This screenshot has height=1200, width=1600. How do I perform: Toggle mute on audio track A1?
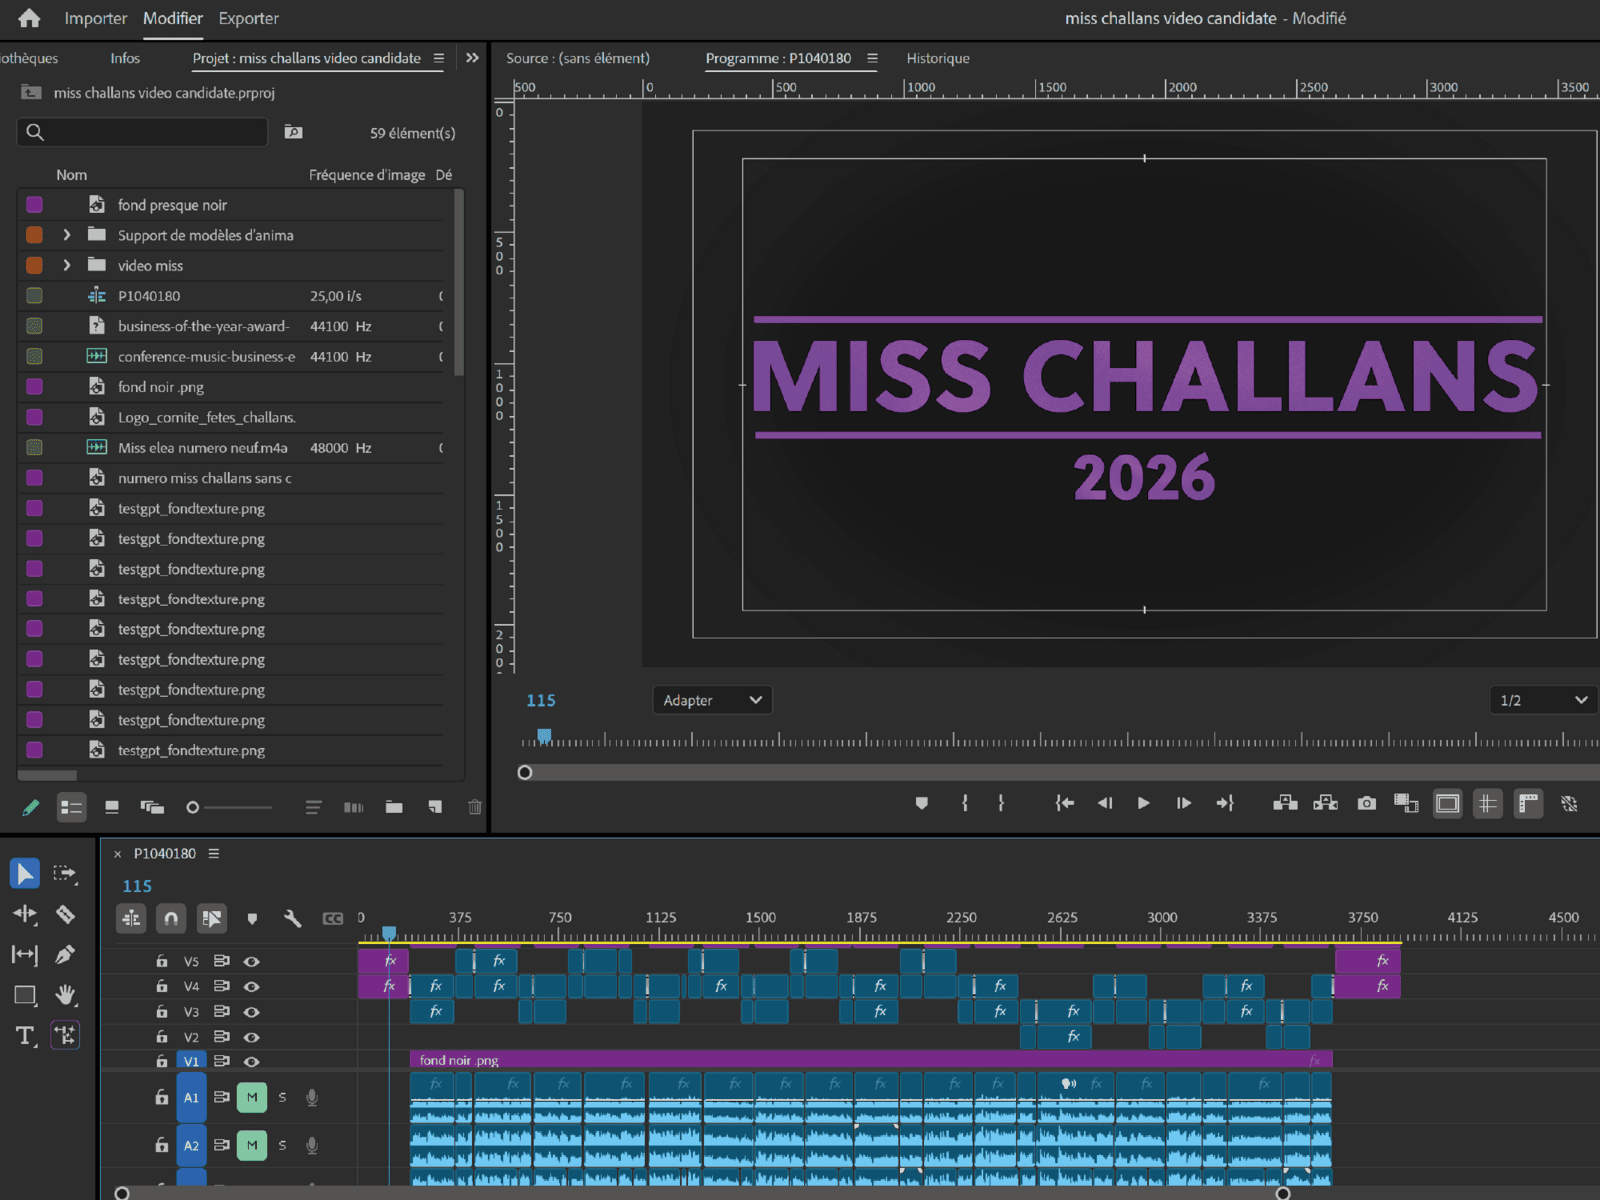tap(252, 1097)
